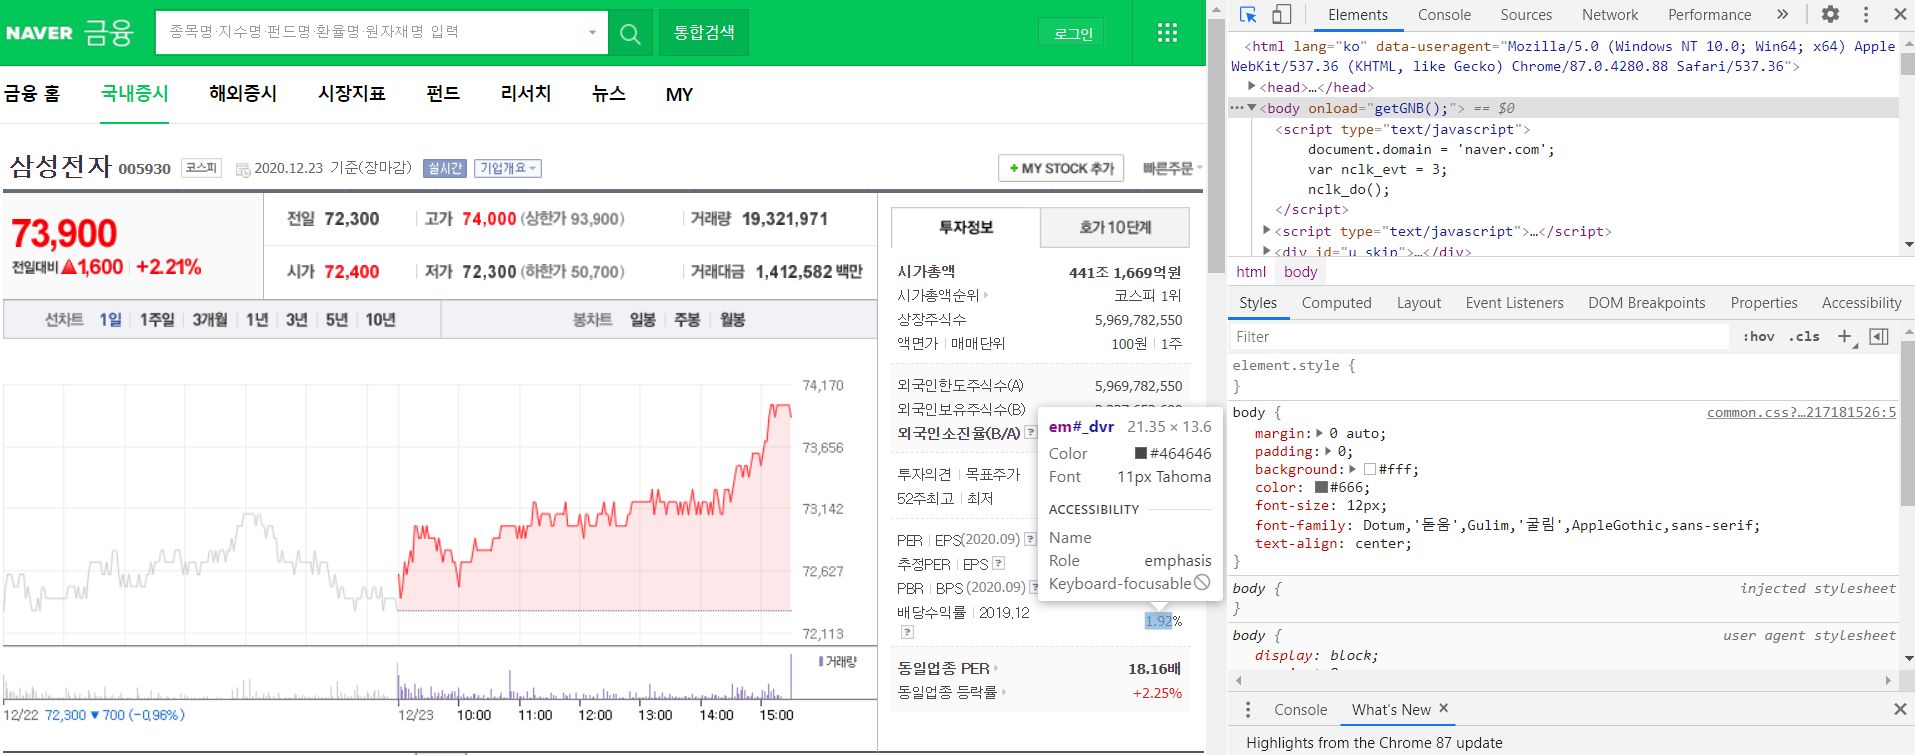
Task: Show more DevTools tabs chevron
Action: click(1782, 14)
